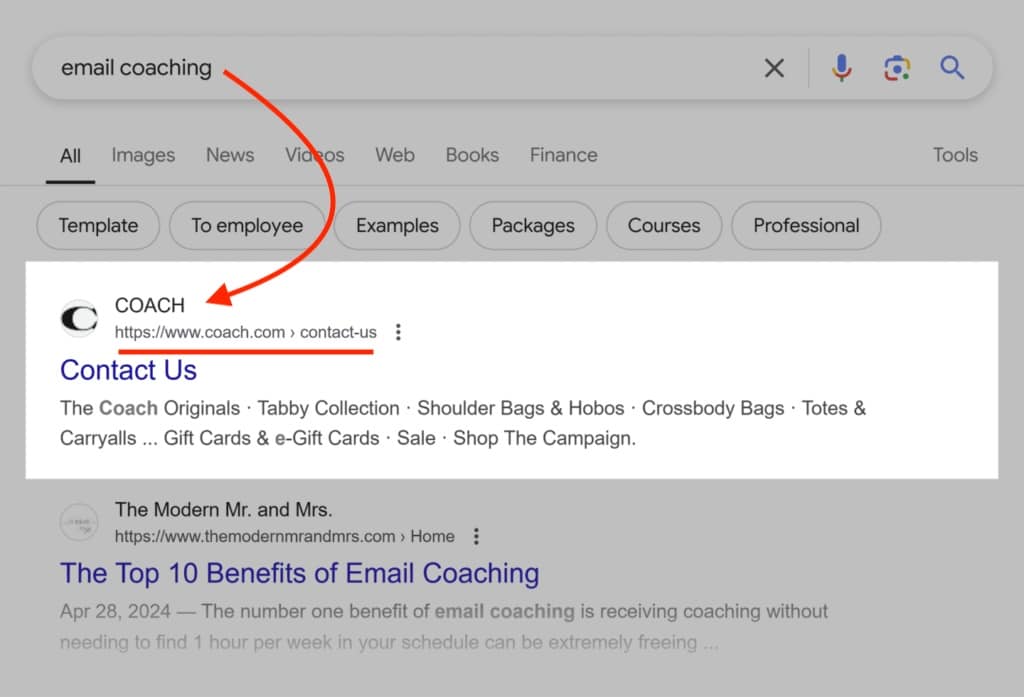Click 'The Modern Mr. and Mrs.' site name
Viewport: 1024px width, 697px height.
click(223, 510)
